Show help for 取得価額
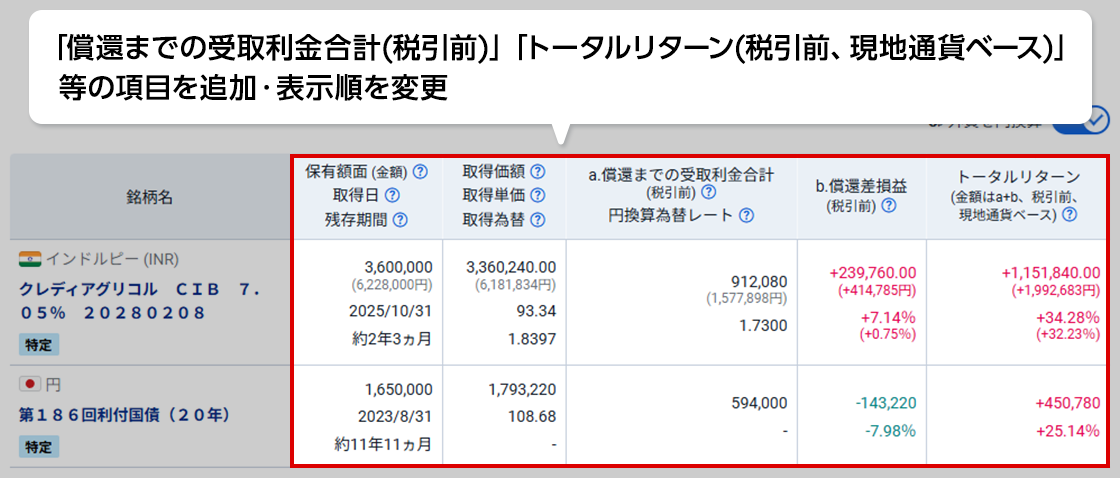The height and width of the screenshot is (478, 1120). coord(538,172)
